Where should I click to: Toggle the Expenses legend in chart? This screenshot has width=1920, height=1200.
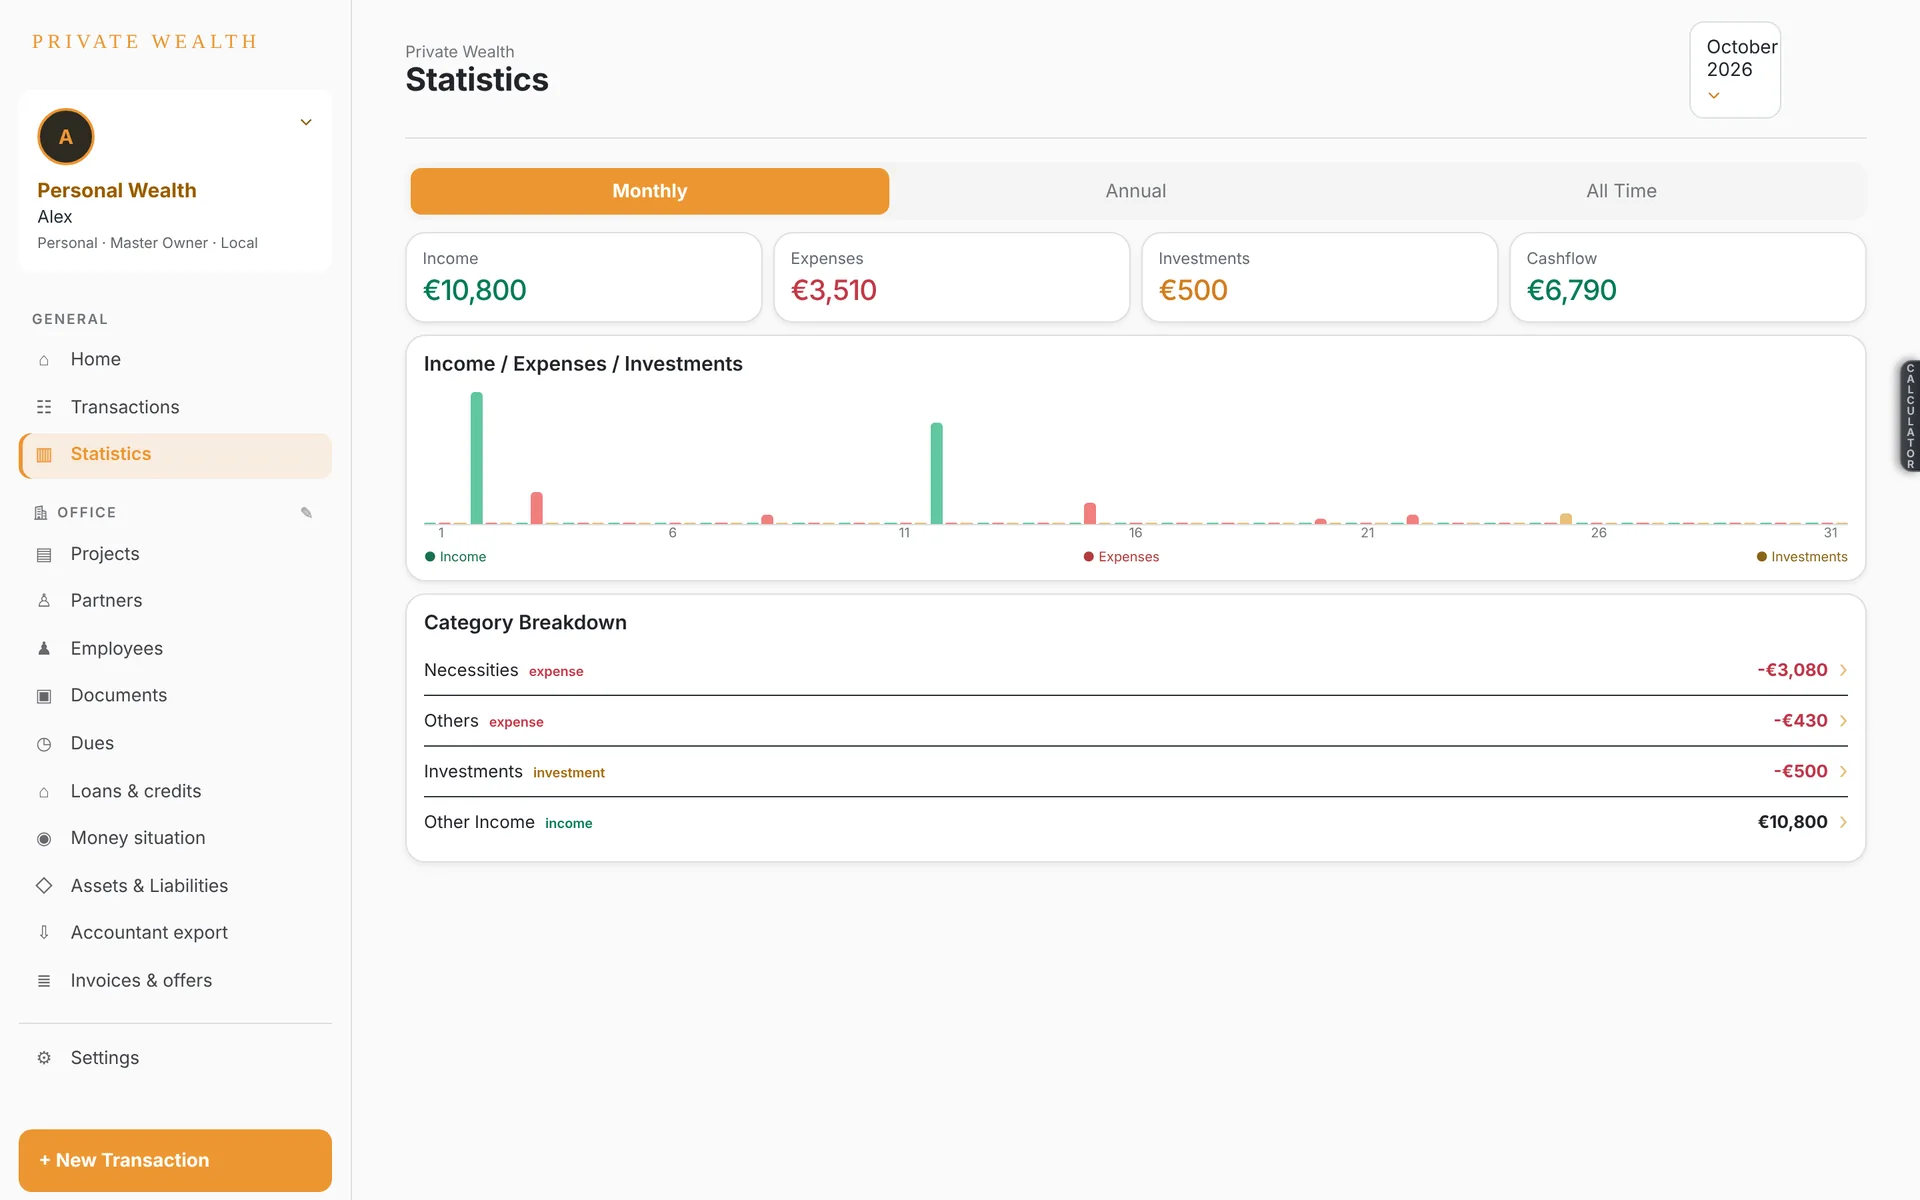(x=1121, y=557)
